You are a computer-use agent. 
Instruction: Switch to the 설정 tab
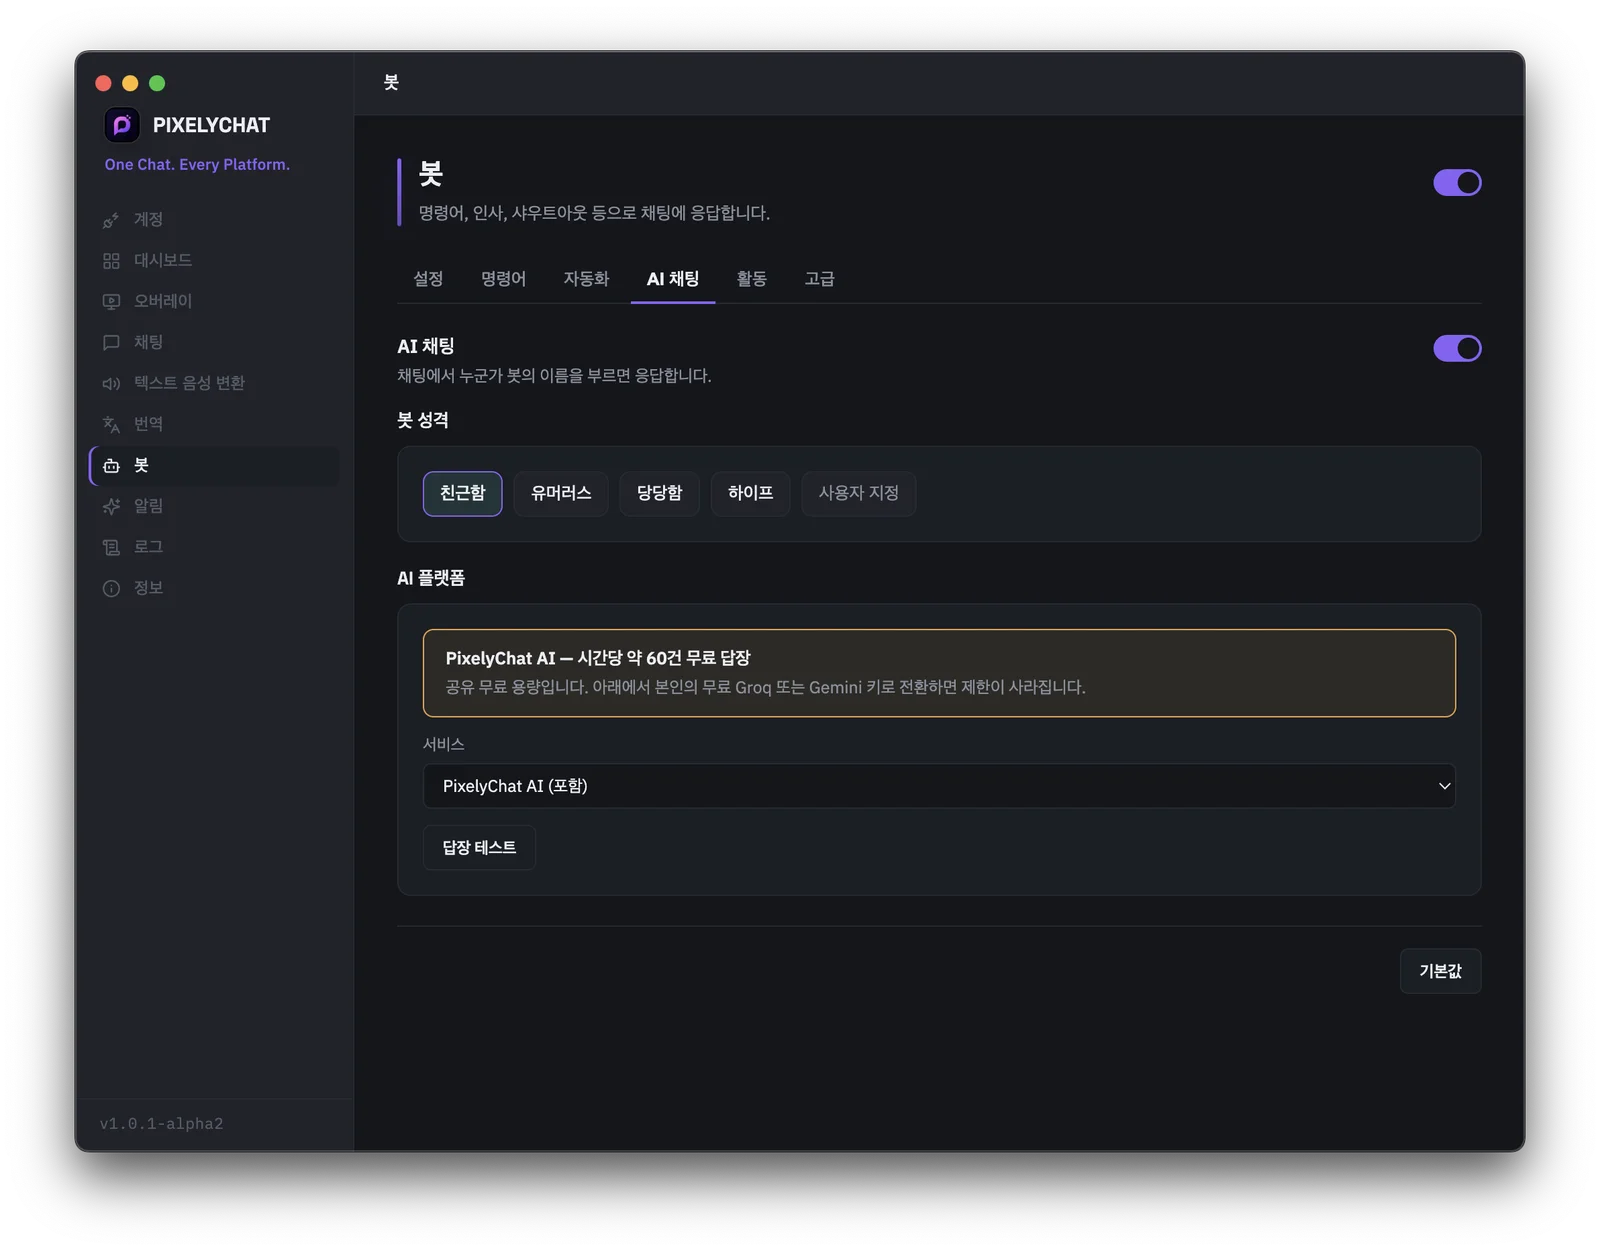tap(428, 279)
